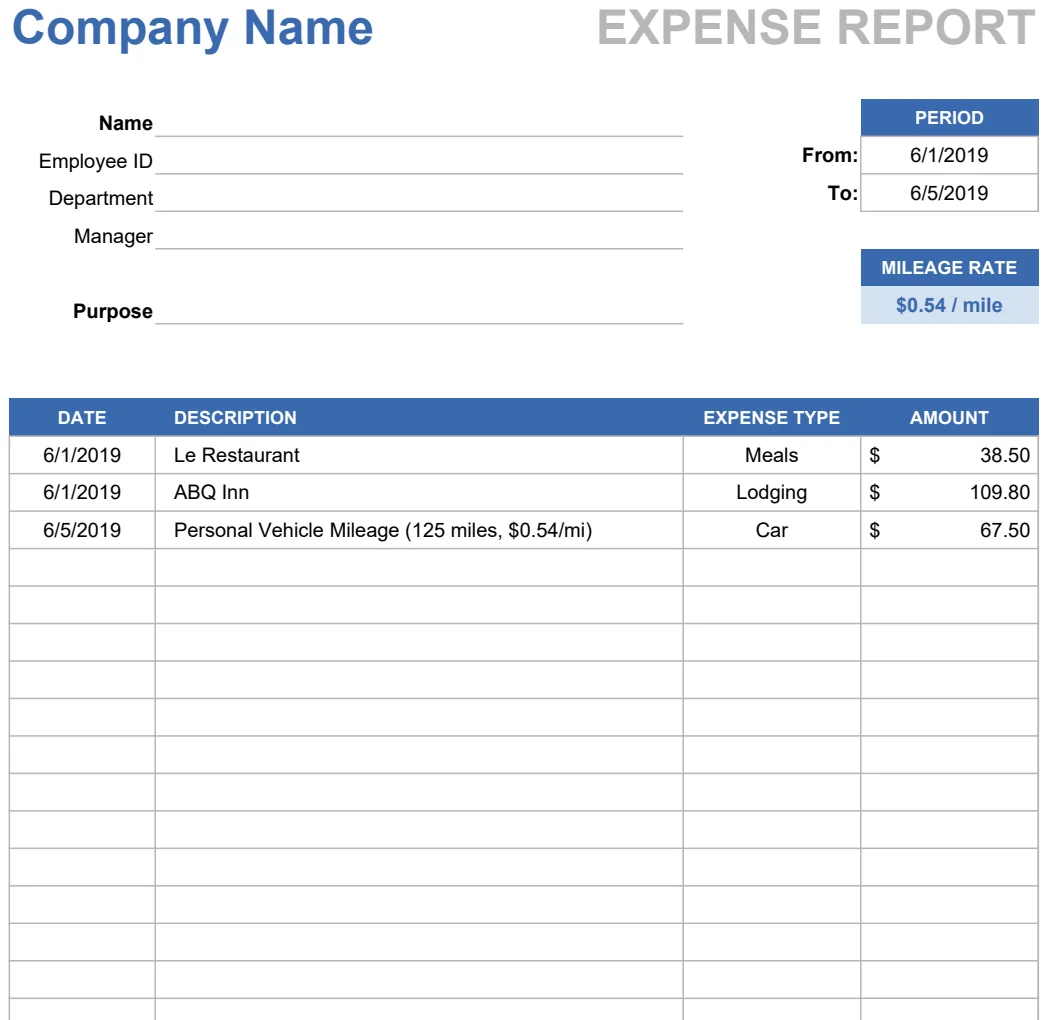Select the $0.54 / mile rate cell
This screenshot has height=1020, width=1048.
pos(949,305)
